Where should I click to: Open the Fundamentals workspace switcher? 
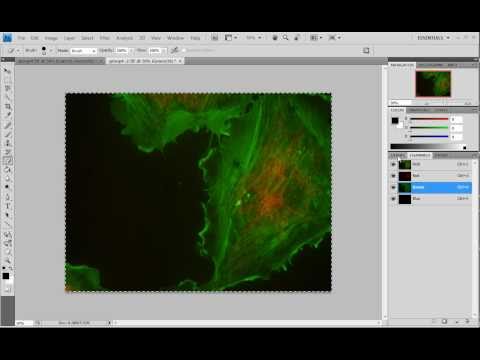433,38
